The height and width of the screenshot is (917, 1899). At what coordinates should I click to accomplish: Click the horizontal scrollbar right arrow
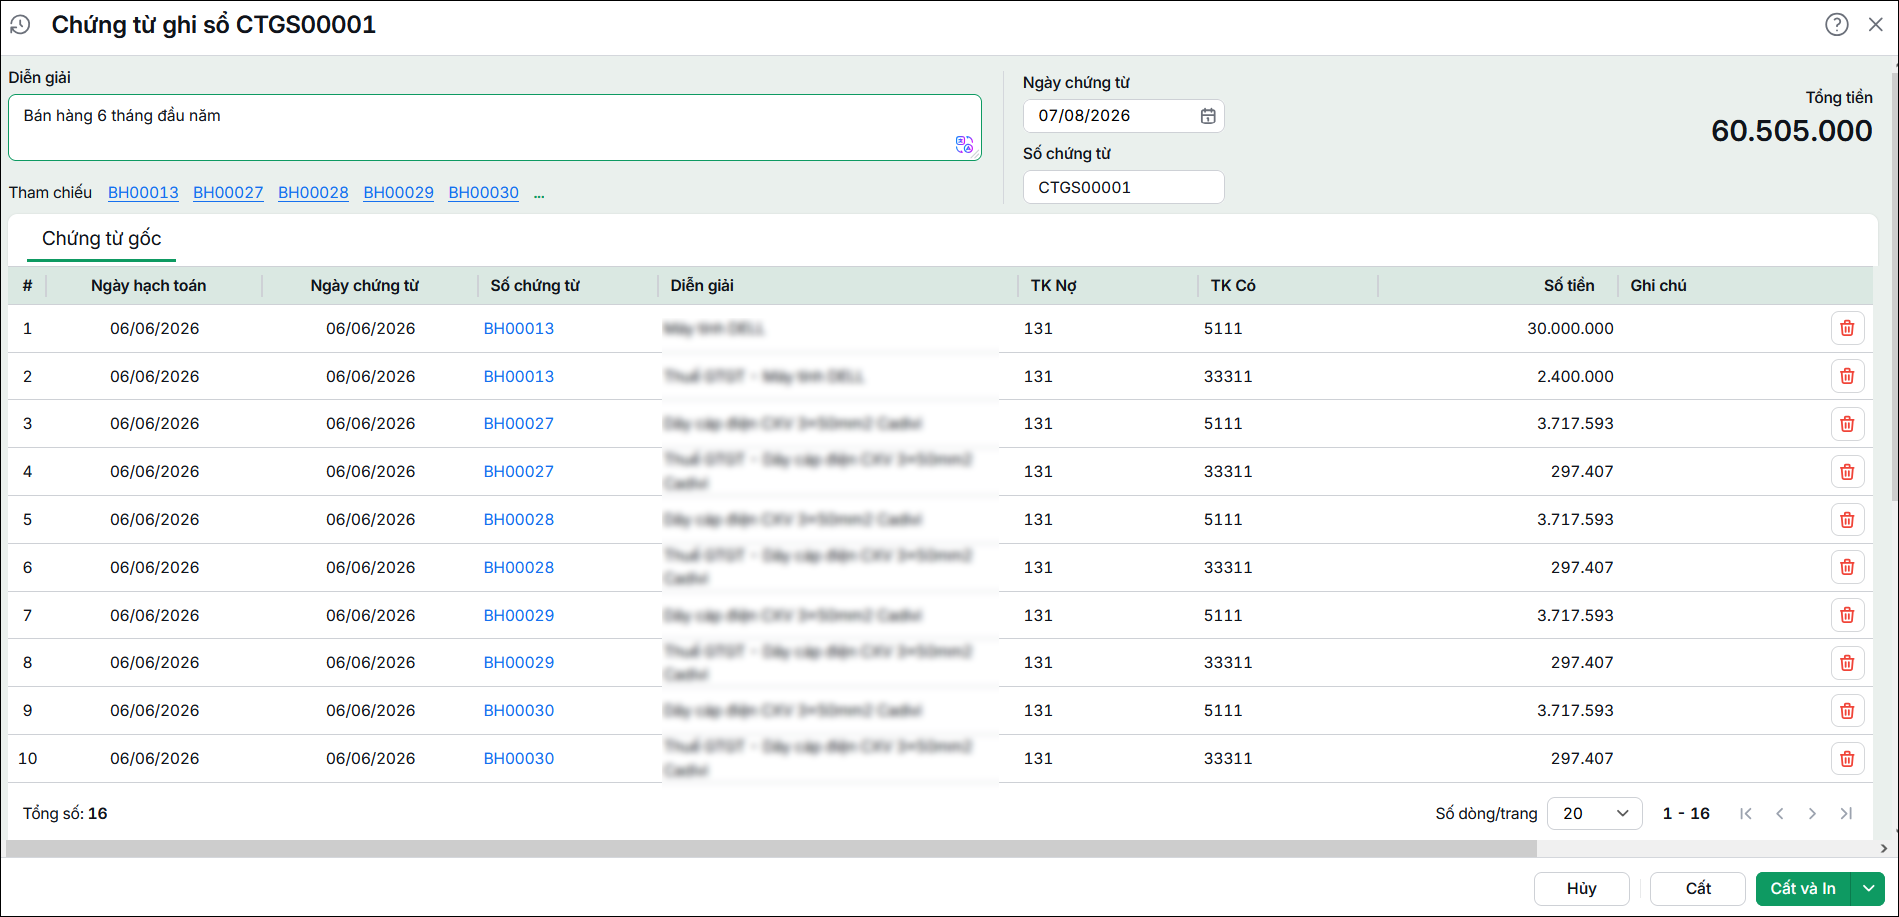(x=1884, y=849)
